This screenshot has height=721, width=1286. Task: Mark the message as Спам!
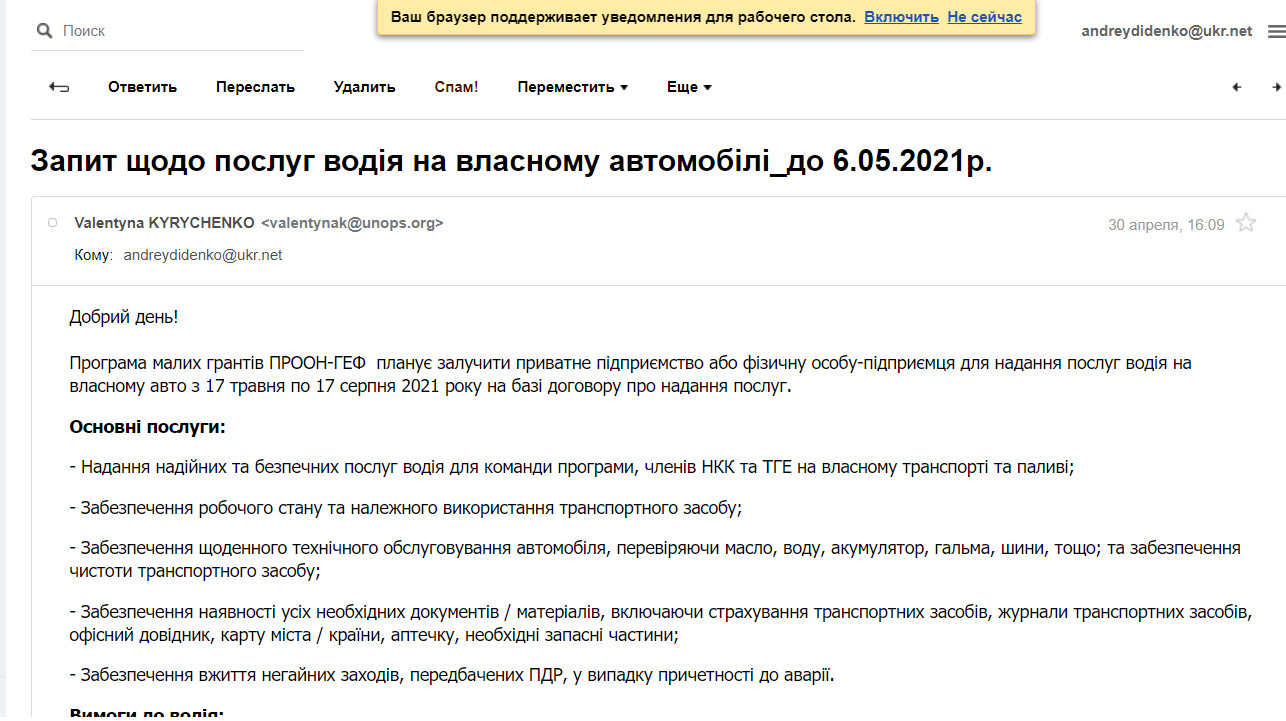point(456,87)
